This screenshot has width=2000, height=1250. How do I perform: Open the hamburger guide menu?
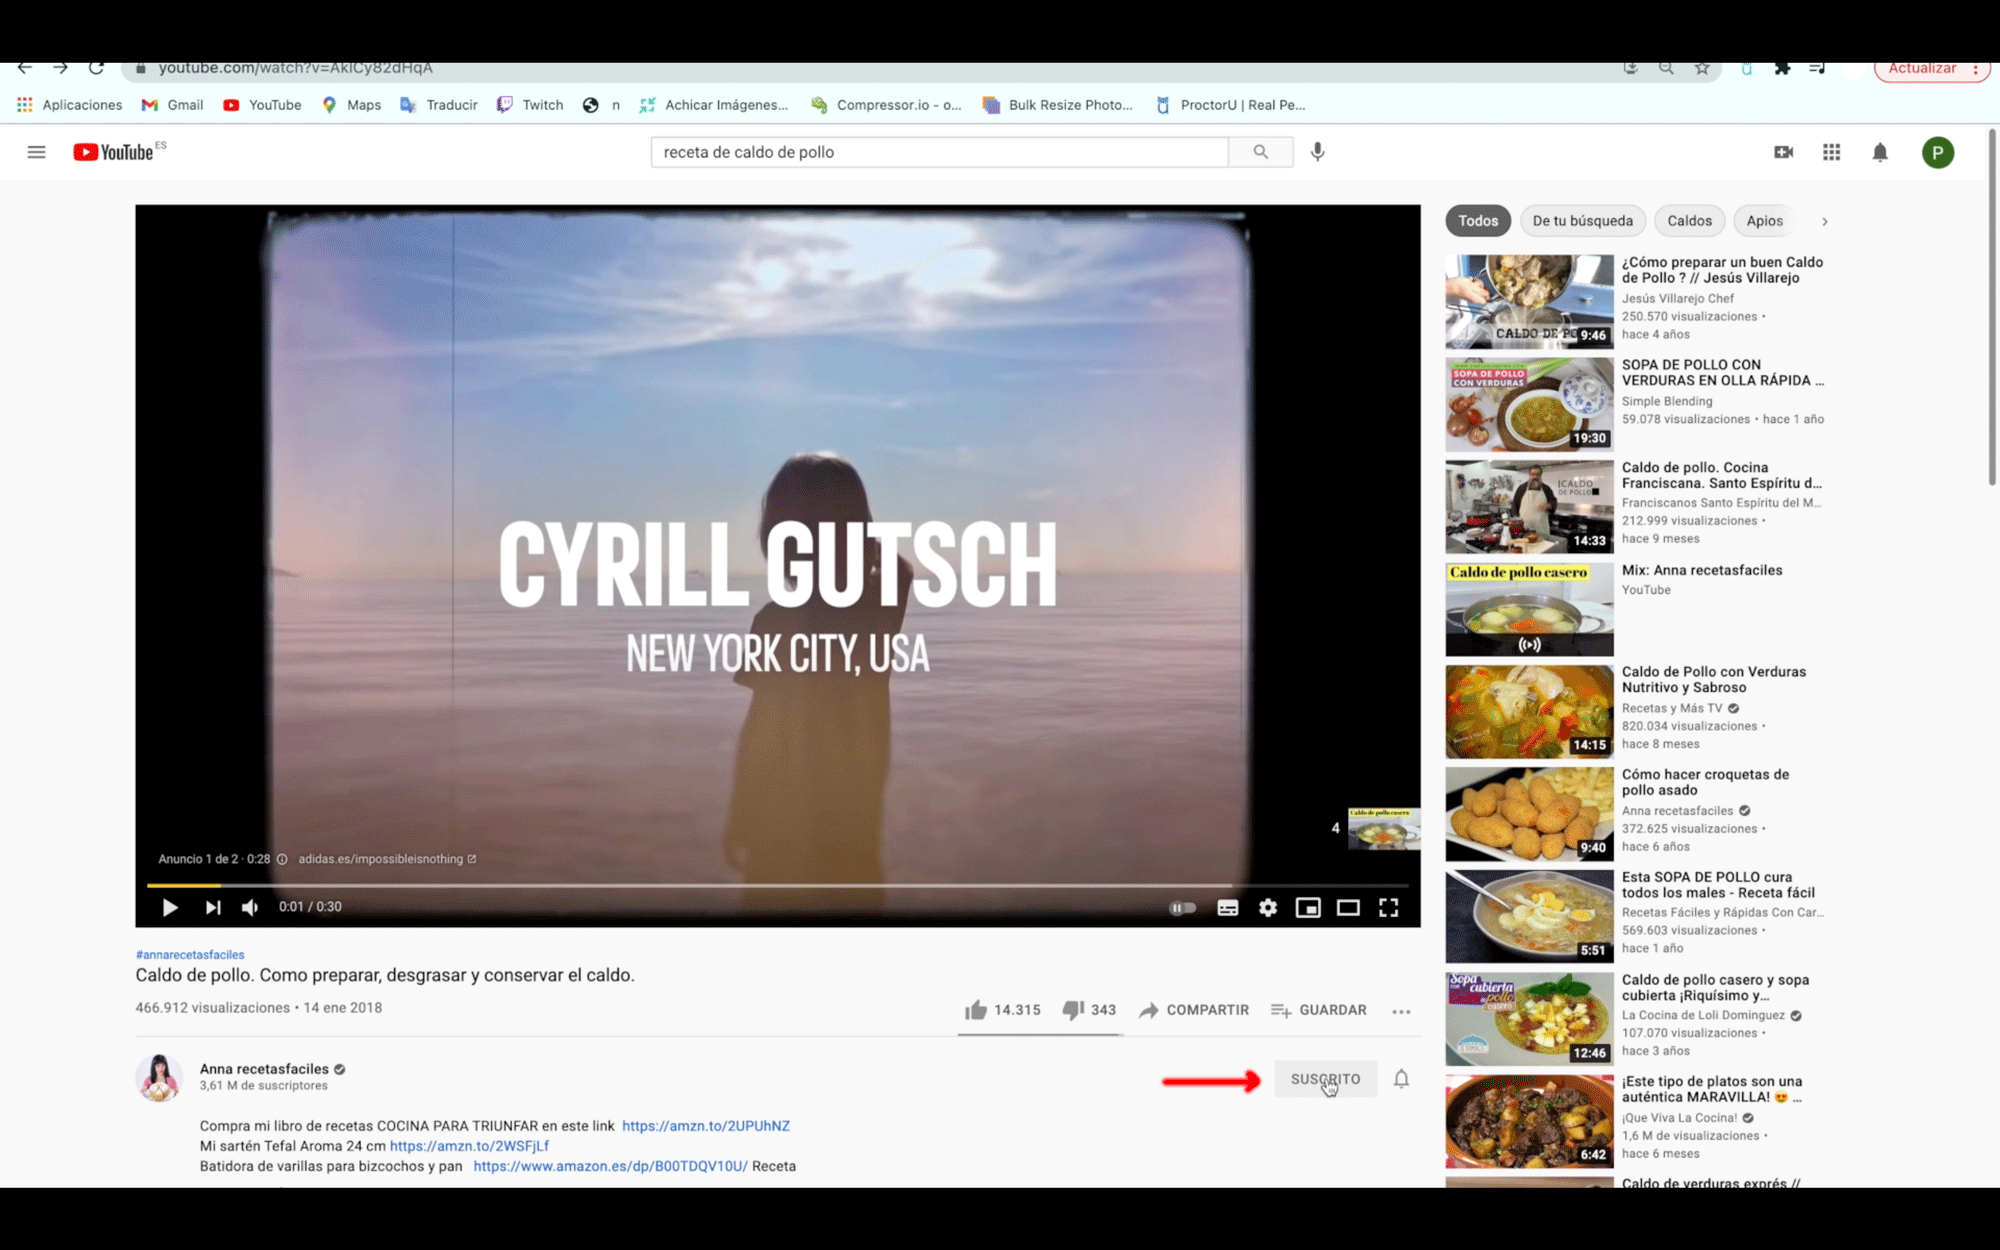[36, 152]
